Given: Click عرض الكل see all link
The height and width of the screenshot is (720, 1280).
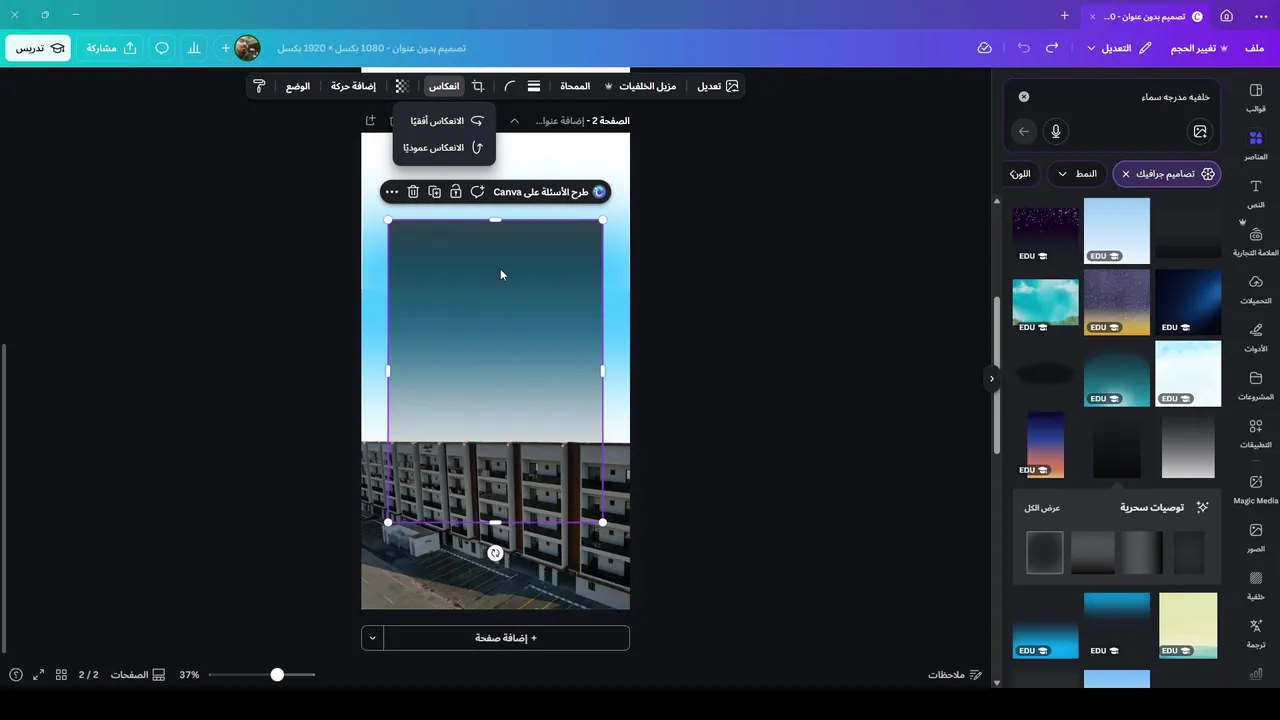Looking at the screenshot, I should (1042, 508).
